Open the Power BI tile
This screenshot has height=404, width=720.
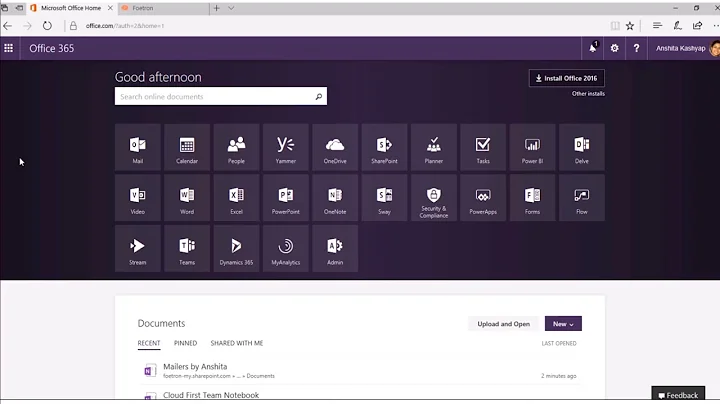(533, 147)
